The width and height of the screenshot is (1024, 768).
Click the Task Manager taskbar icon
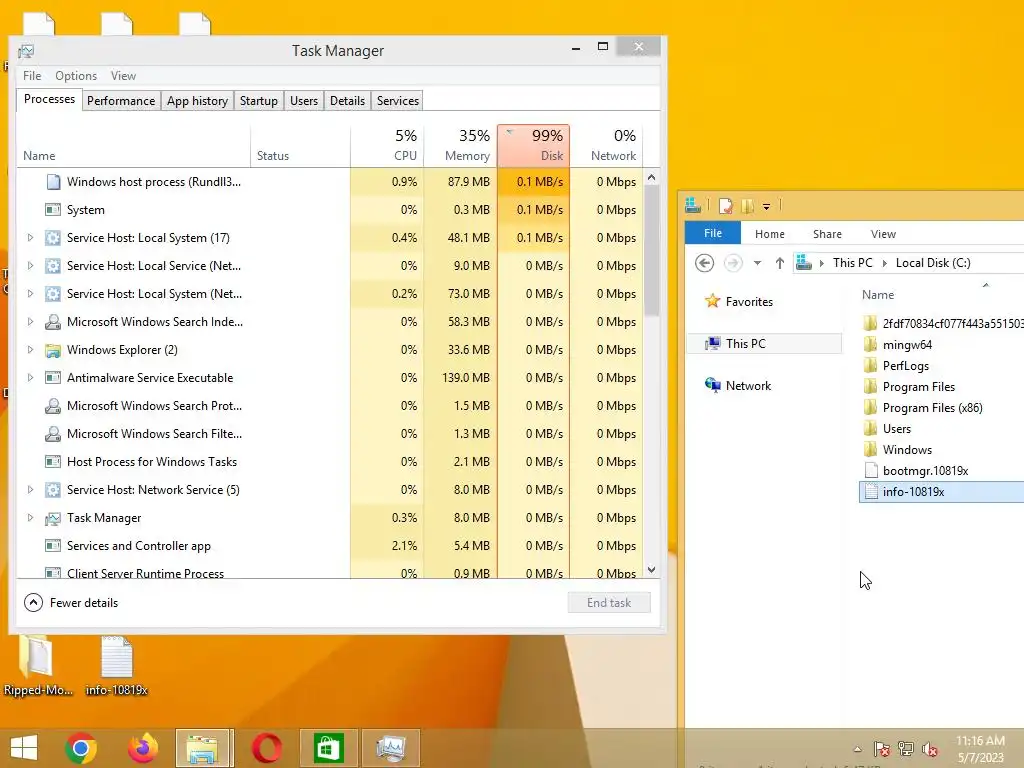[x=391, y=748]
